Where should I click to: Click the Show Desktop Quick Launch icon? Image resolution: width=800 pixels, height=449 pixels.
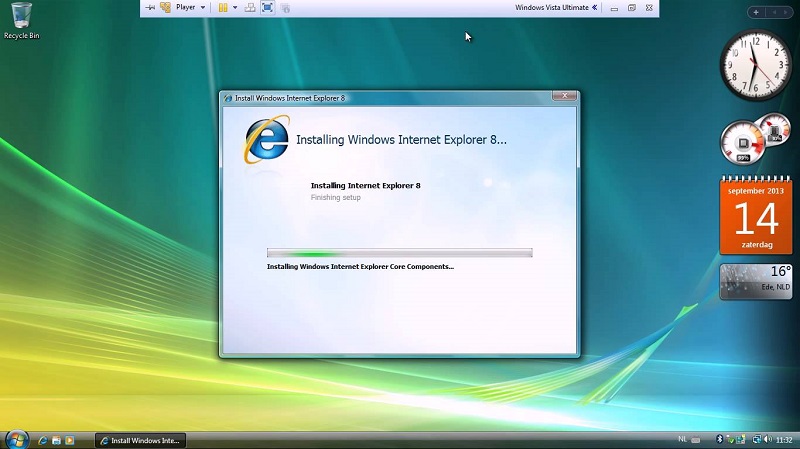pos(56,440)
